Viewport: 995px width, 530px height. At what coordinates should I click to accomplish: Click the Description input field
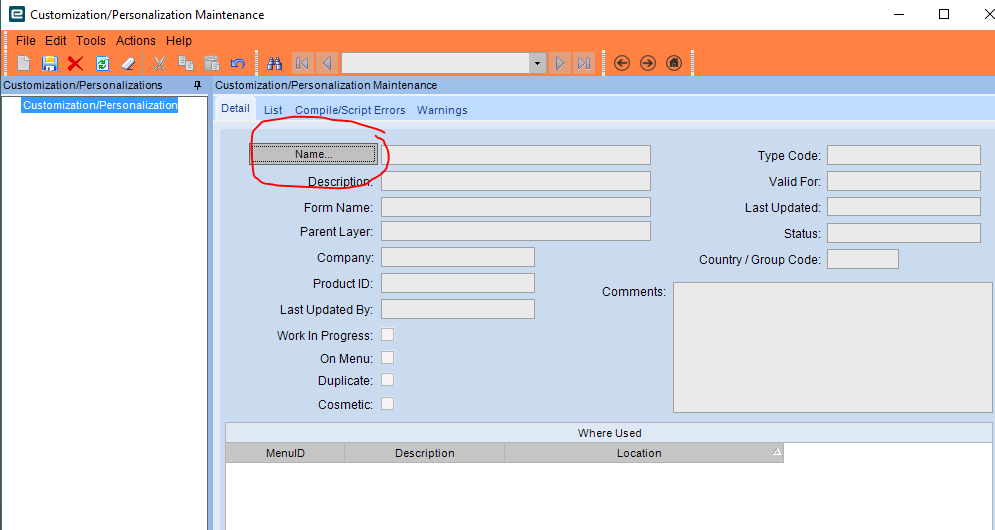[x=516, y=181]
